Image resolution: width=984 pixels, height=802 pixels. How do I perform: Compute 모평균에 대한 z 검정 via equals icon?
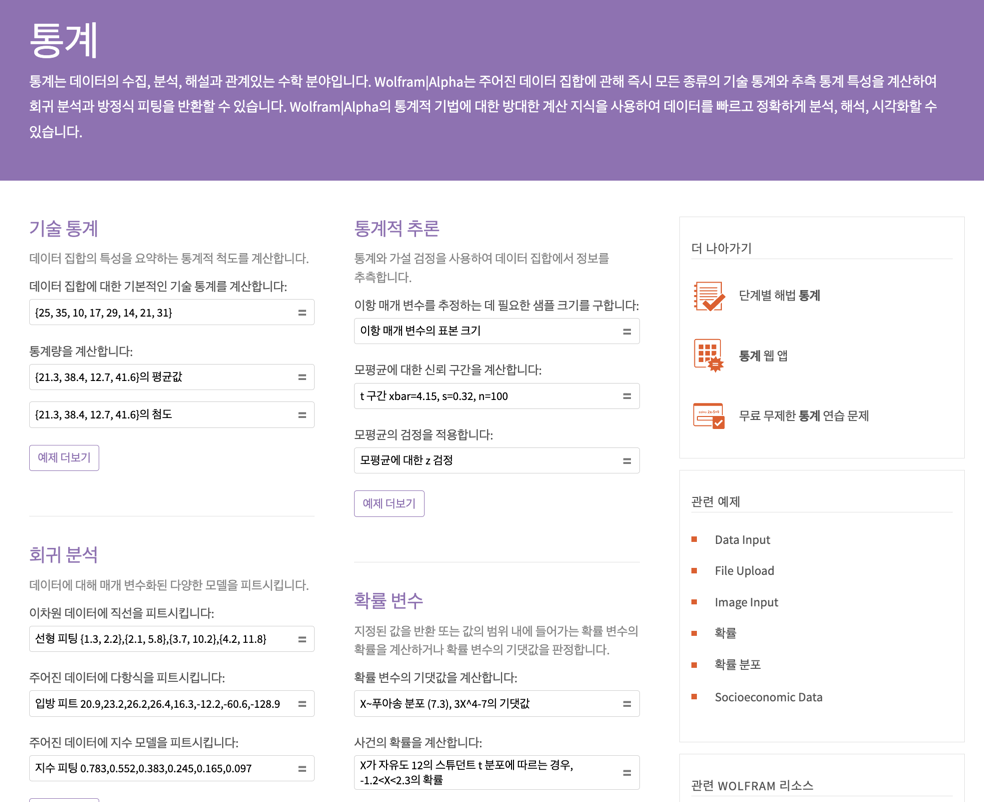click(627, 461)
